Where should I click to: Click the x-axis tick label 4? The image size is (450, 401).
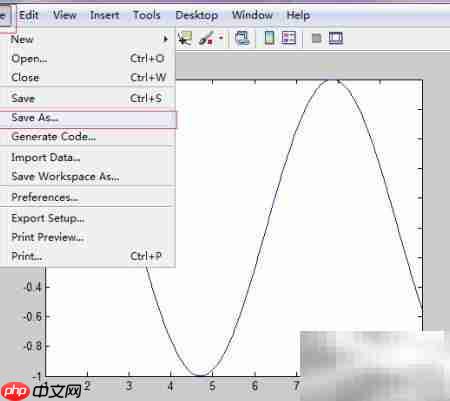click(170, 386)
